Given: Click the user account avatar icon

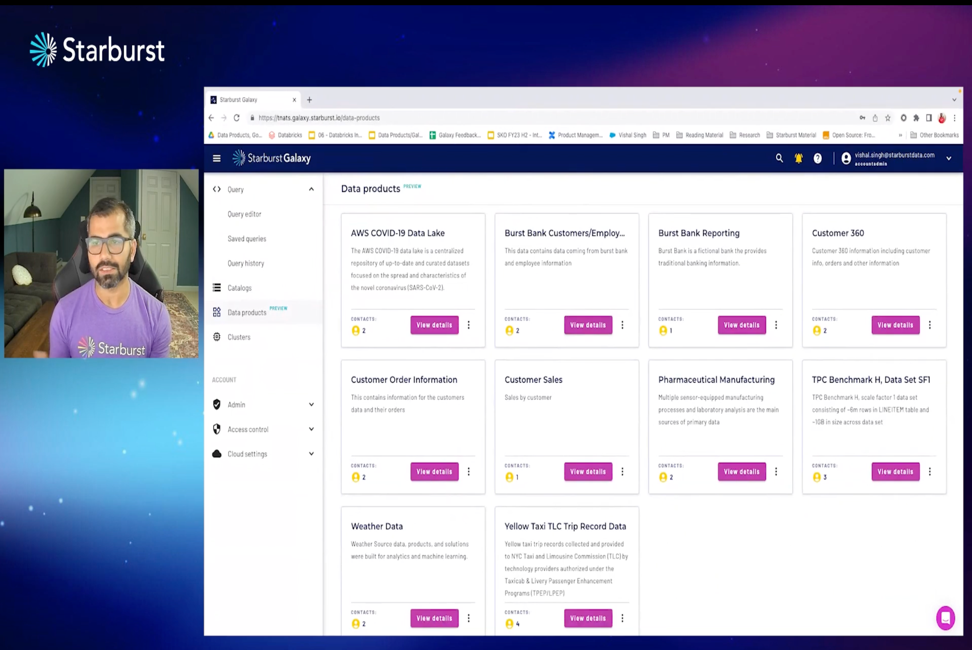Looking at the screenshot, I should tap(846, 159).
